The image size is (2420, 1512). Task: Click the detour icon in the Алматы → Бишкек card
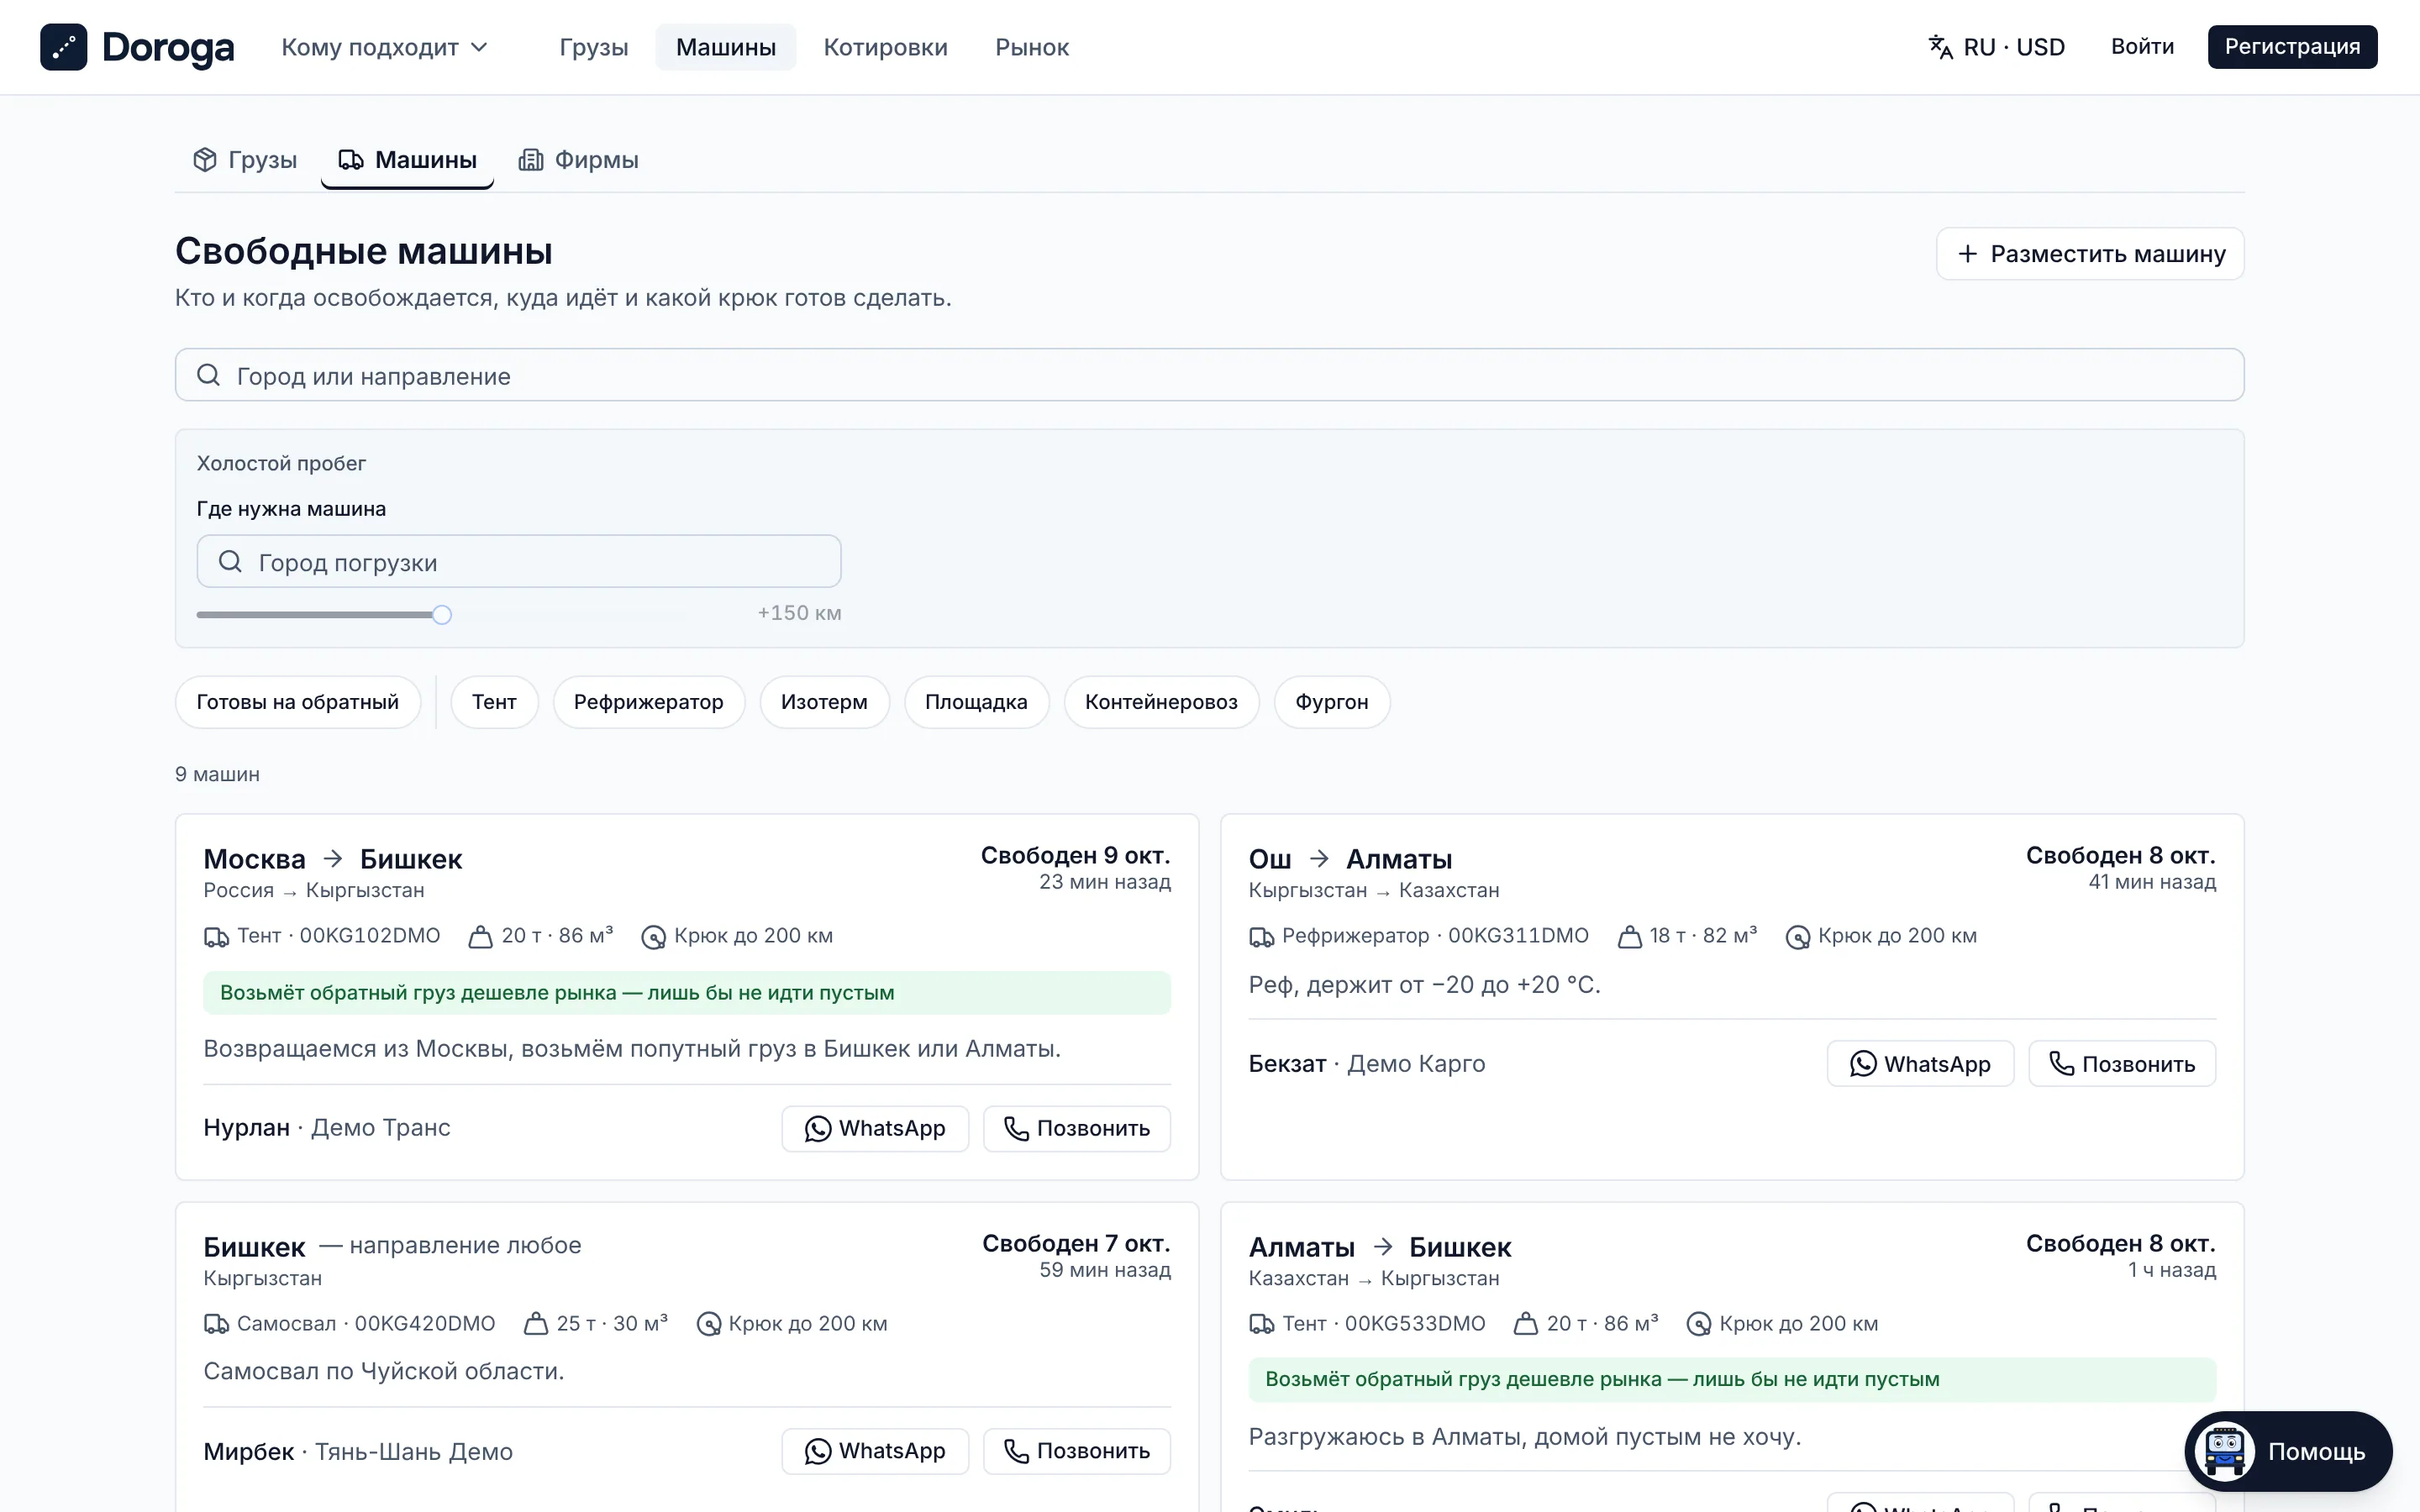(1698, 1324)
